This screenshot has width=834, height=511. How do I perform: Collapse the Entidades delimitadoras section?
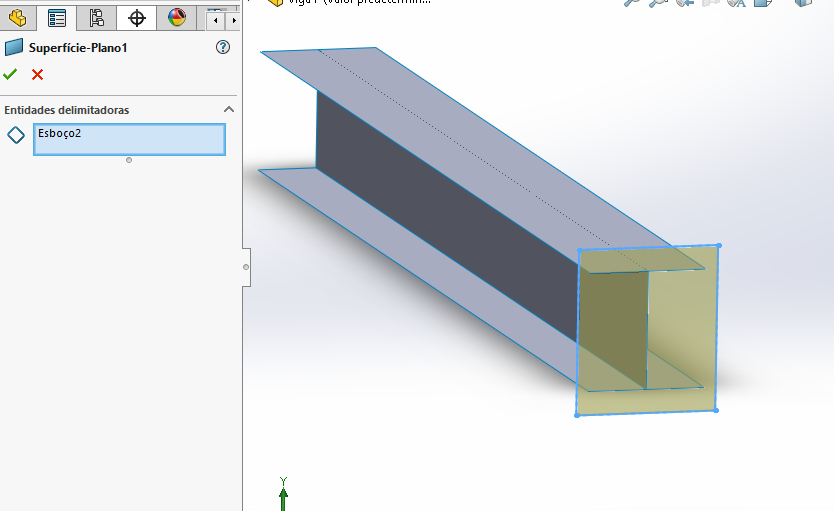tap(228, 110)
